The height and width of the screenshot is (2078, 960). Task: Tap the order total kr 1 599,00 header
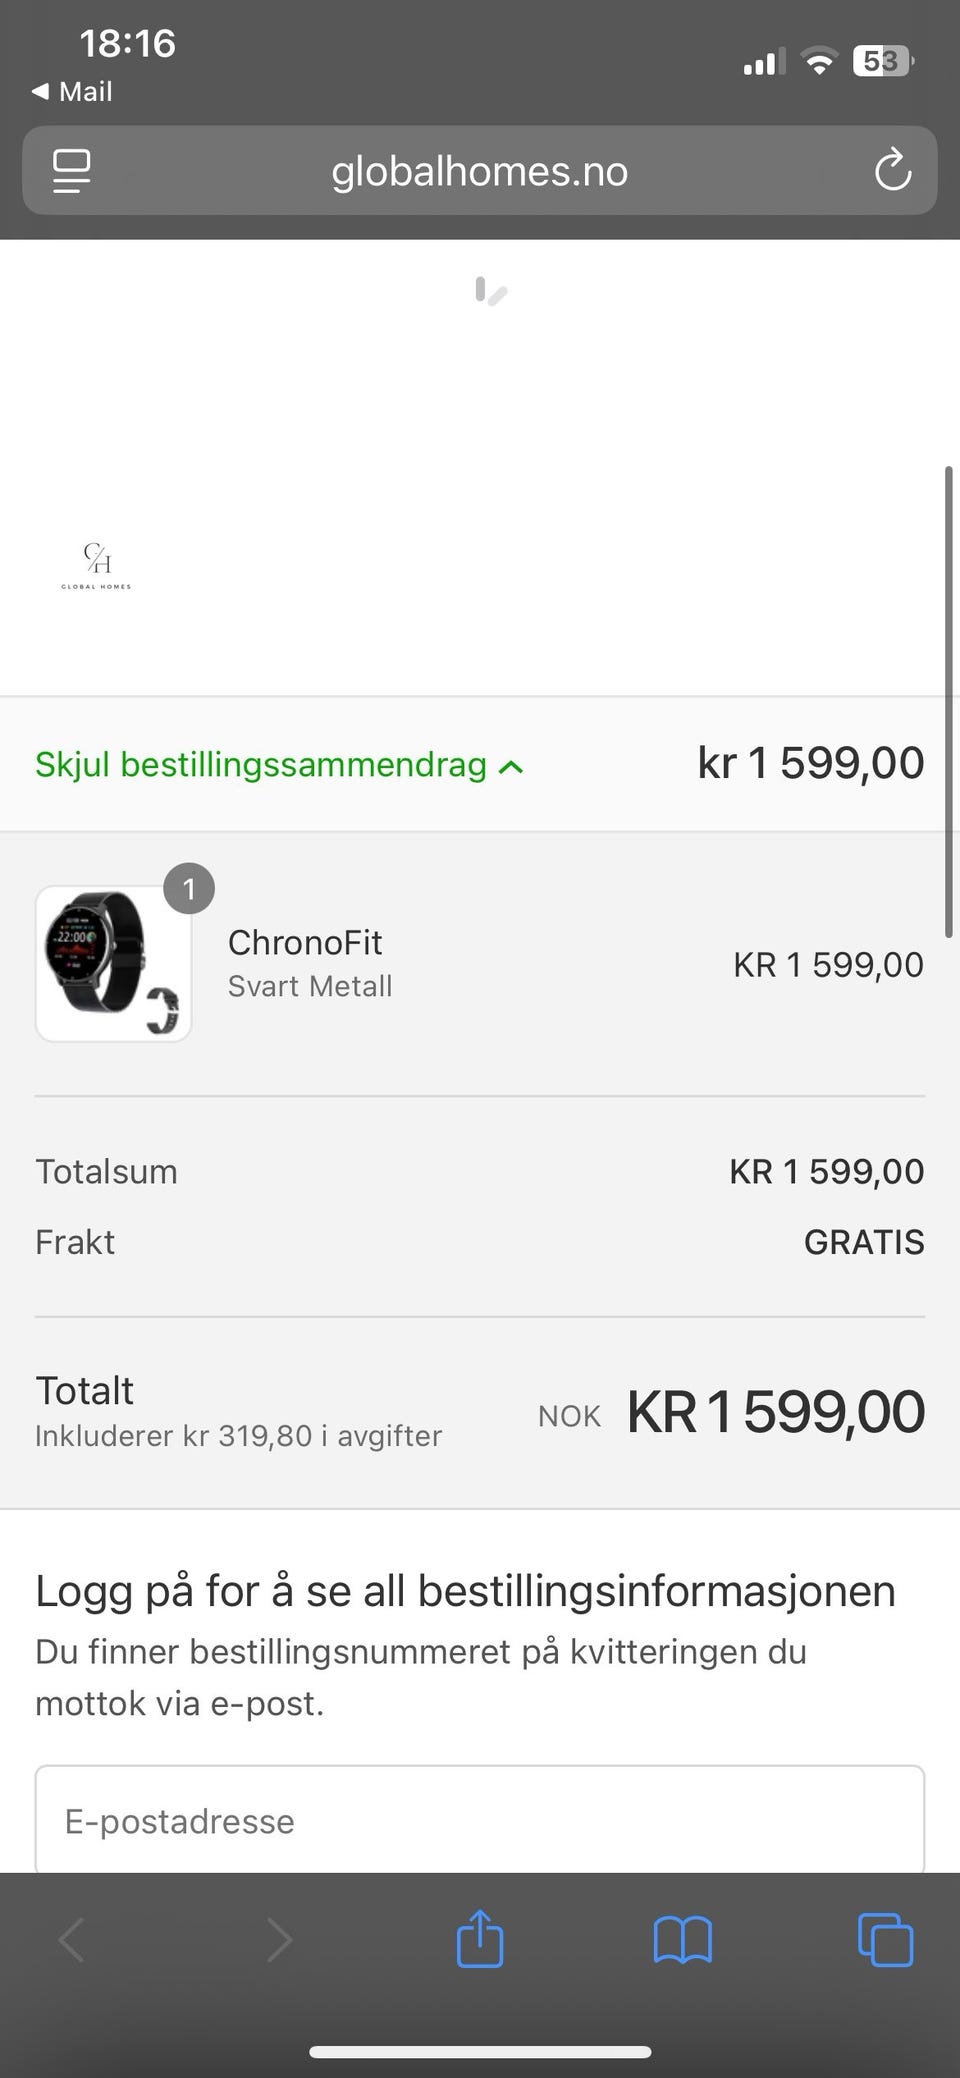811,763
